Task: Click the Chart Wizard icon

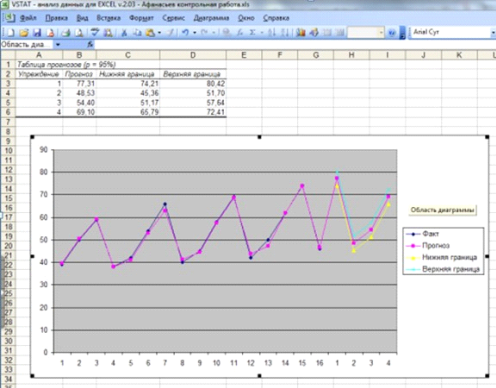Action: click(x=301, y=33)
